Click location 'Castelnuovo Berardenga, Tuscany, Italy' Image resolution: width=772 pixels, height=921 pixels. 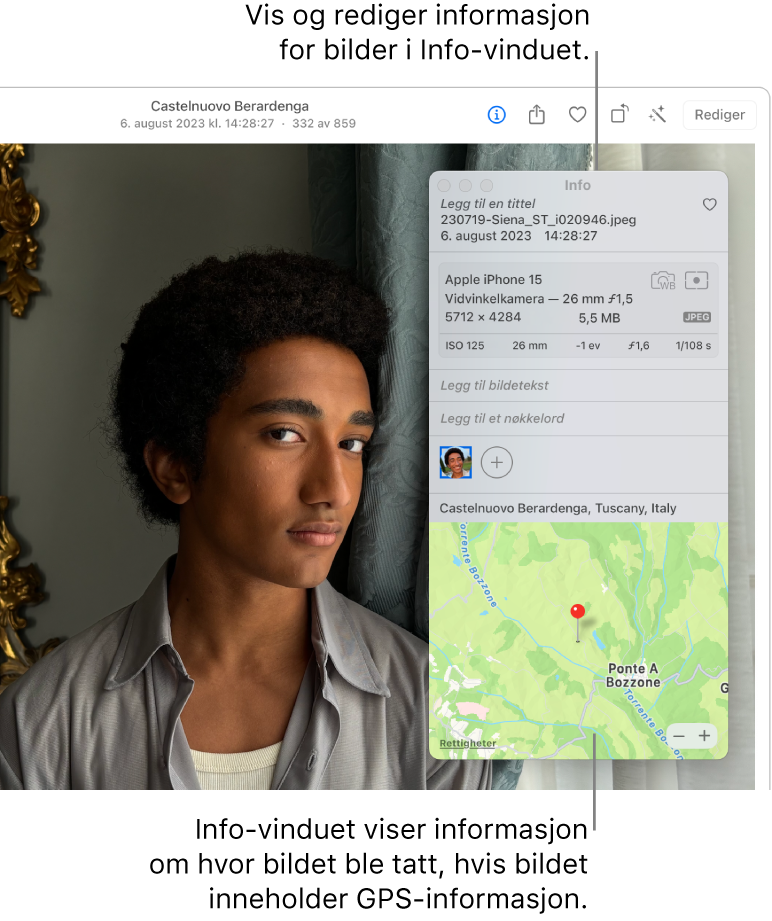tap(558, 508)
